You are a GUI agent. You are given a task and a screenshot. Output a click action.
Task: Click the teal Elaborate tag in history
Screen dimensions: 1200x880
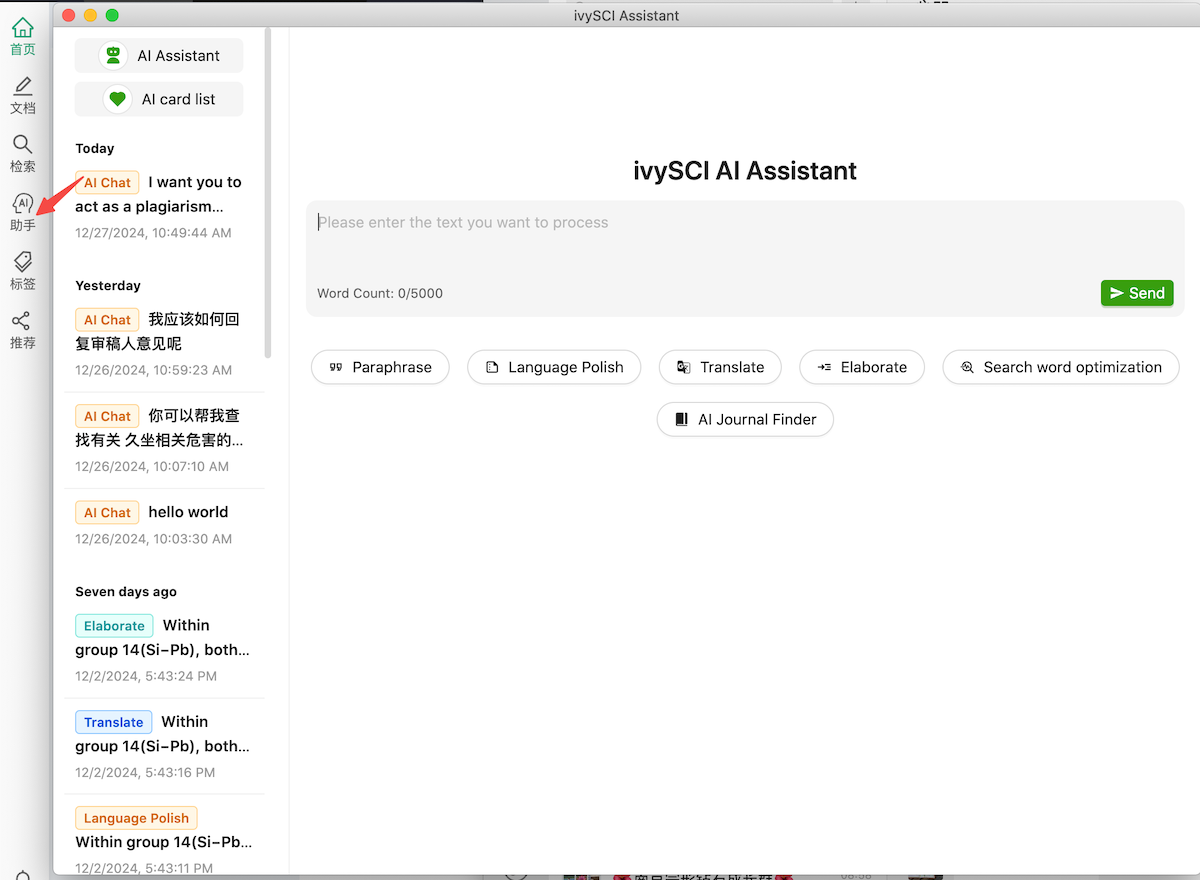tap(114, 626)
